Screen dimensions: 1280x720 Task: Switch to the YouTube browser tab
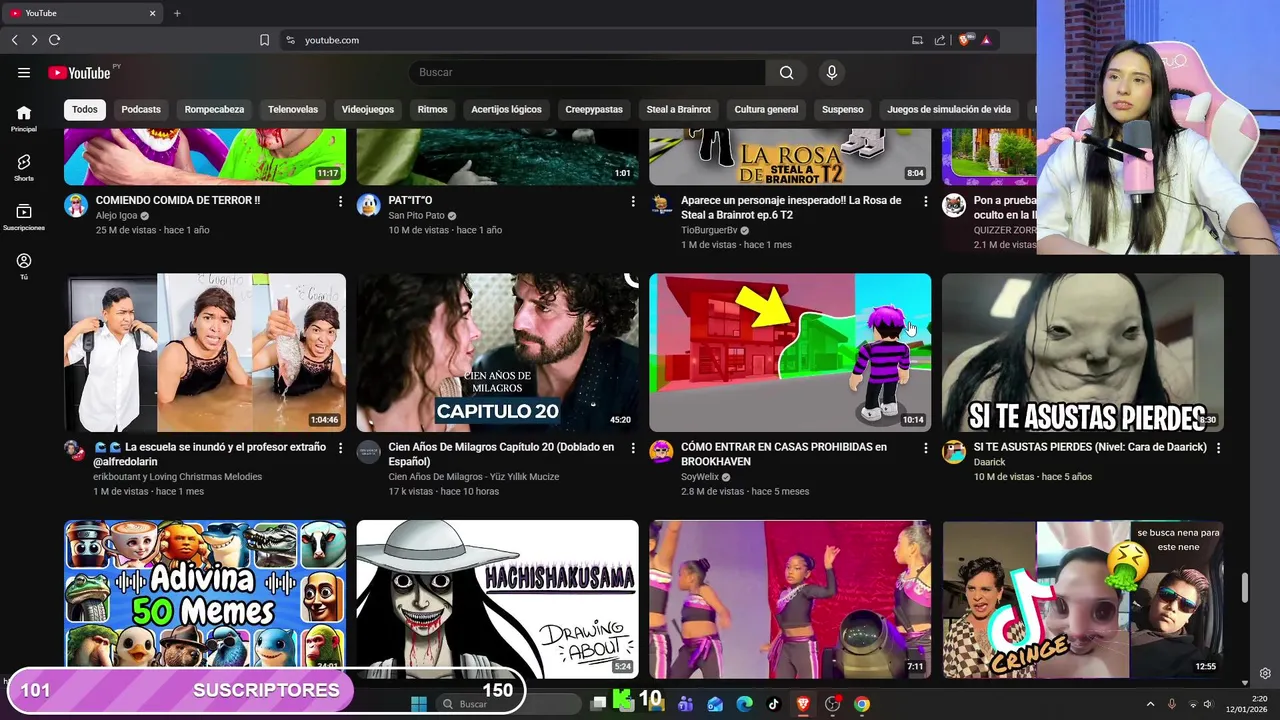point(82,13)
